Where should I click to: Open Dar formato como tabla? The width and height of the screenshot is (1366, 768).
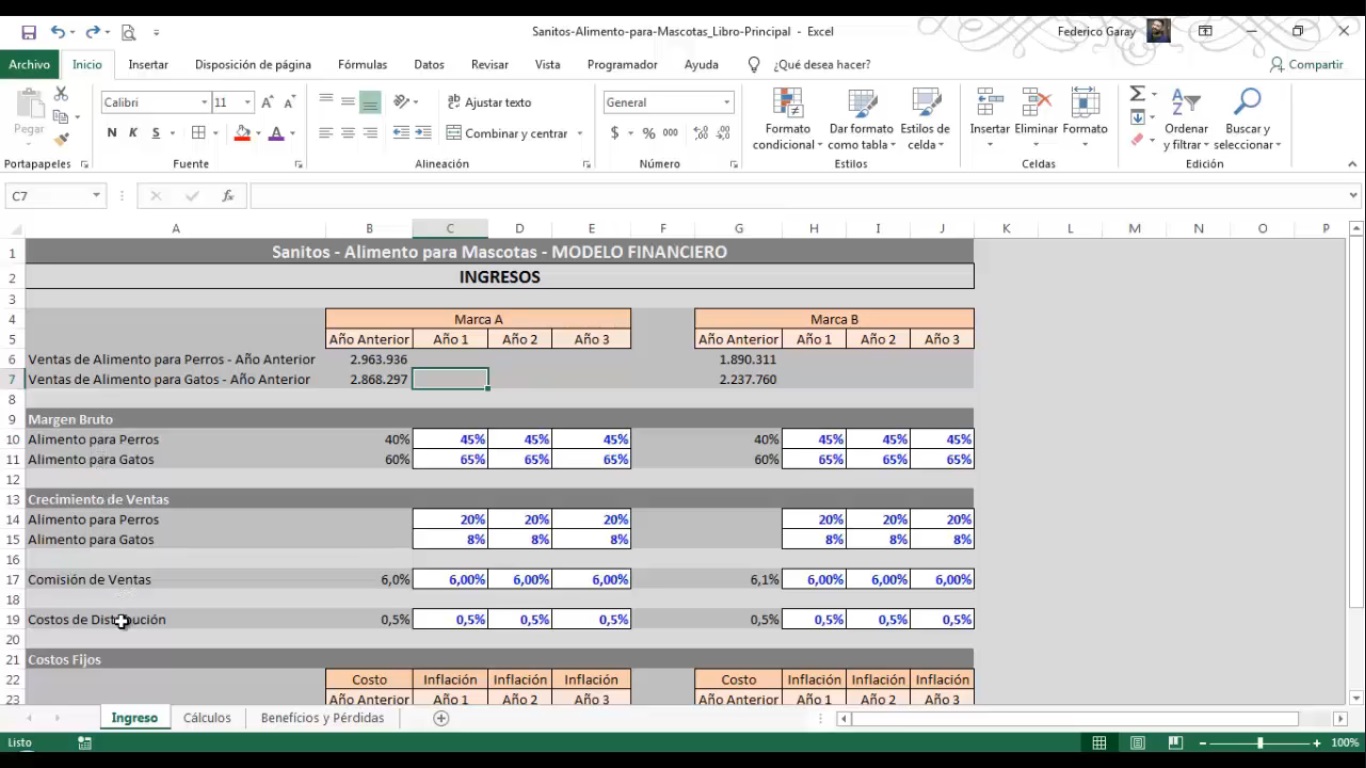861,119
